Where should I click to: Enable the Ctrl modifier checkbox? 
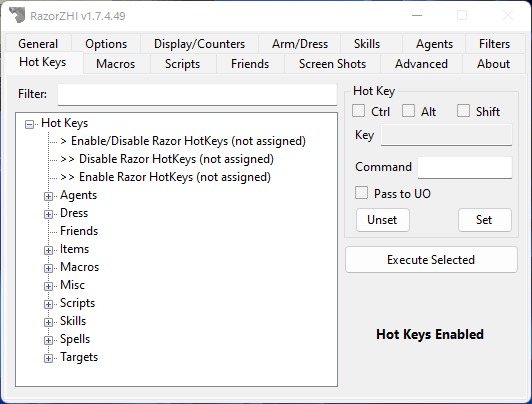358,111
